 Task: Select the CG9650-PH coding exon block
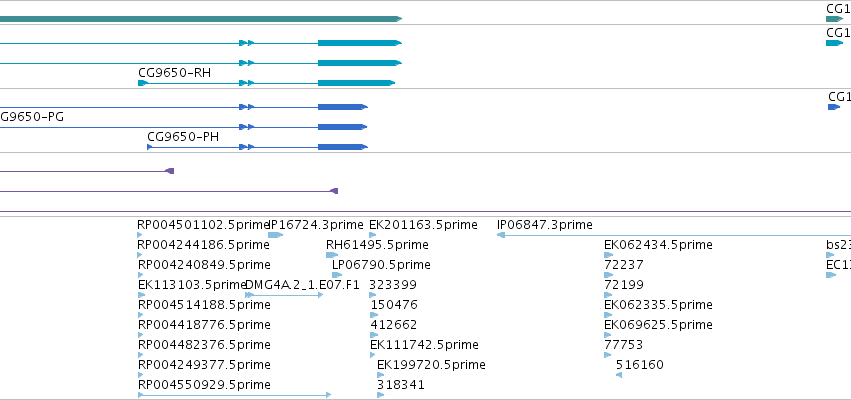(x=342, y=147)
